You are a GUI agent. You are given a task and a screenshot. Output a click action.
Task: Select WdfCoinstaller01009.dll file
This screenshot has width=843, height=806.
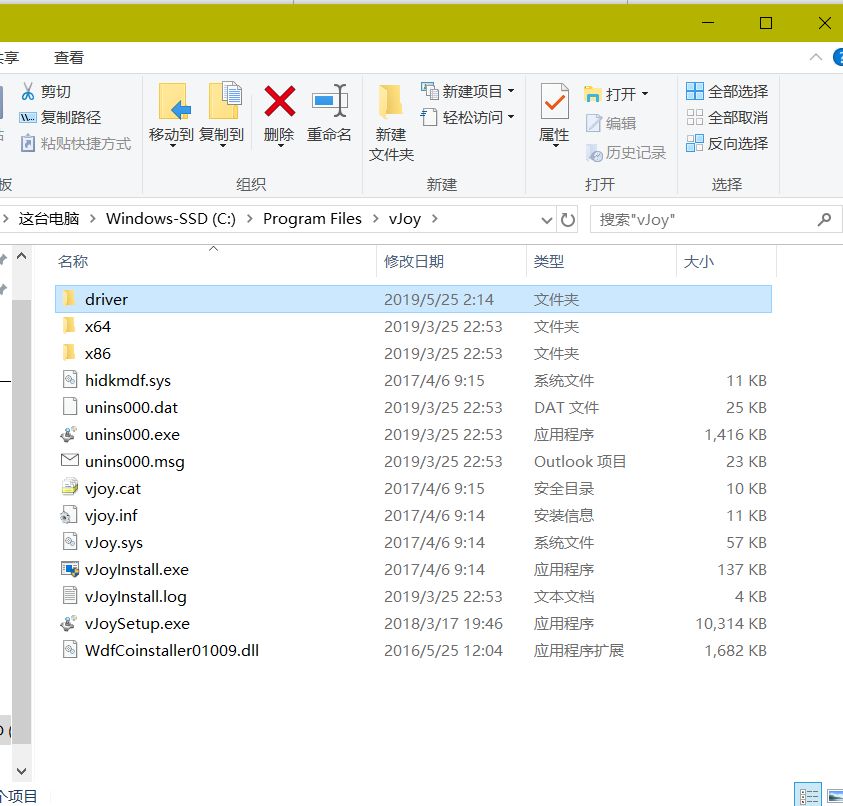[x=413, y=651]
